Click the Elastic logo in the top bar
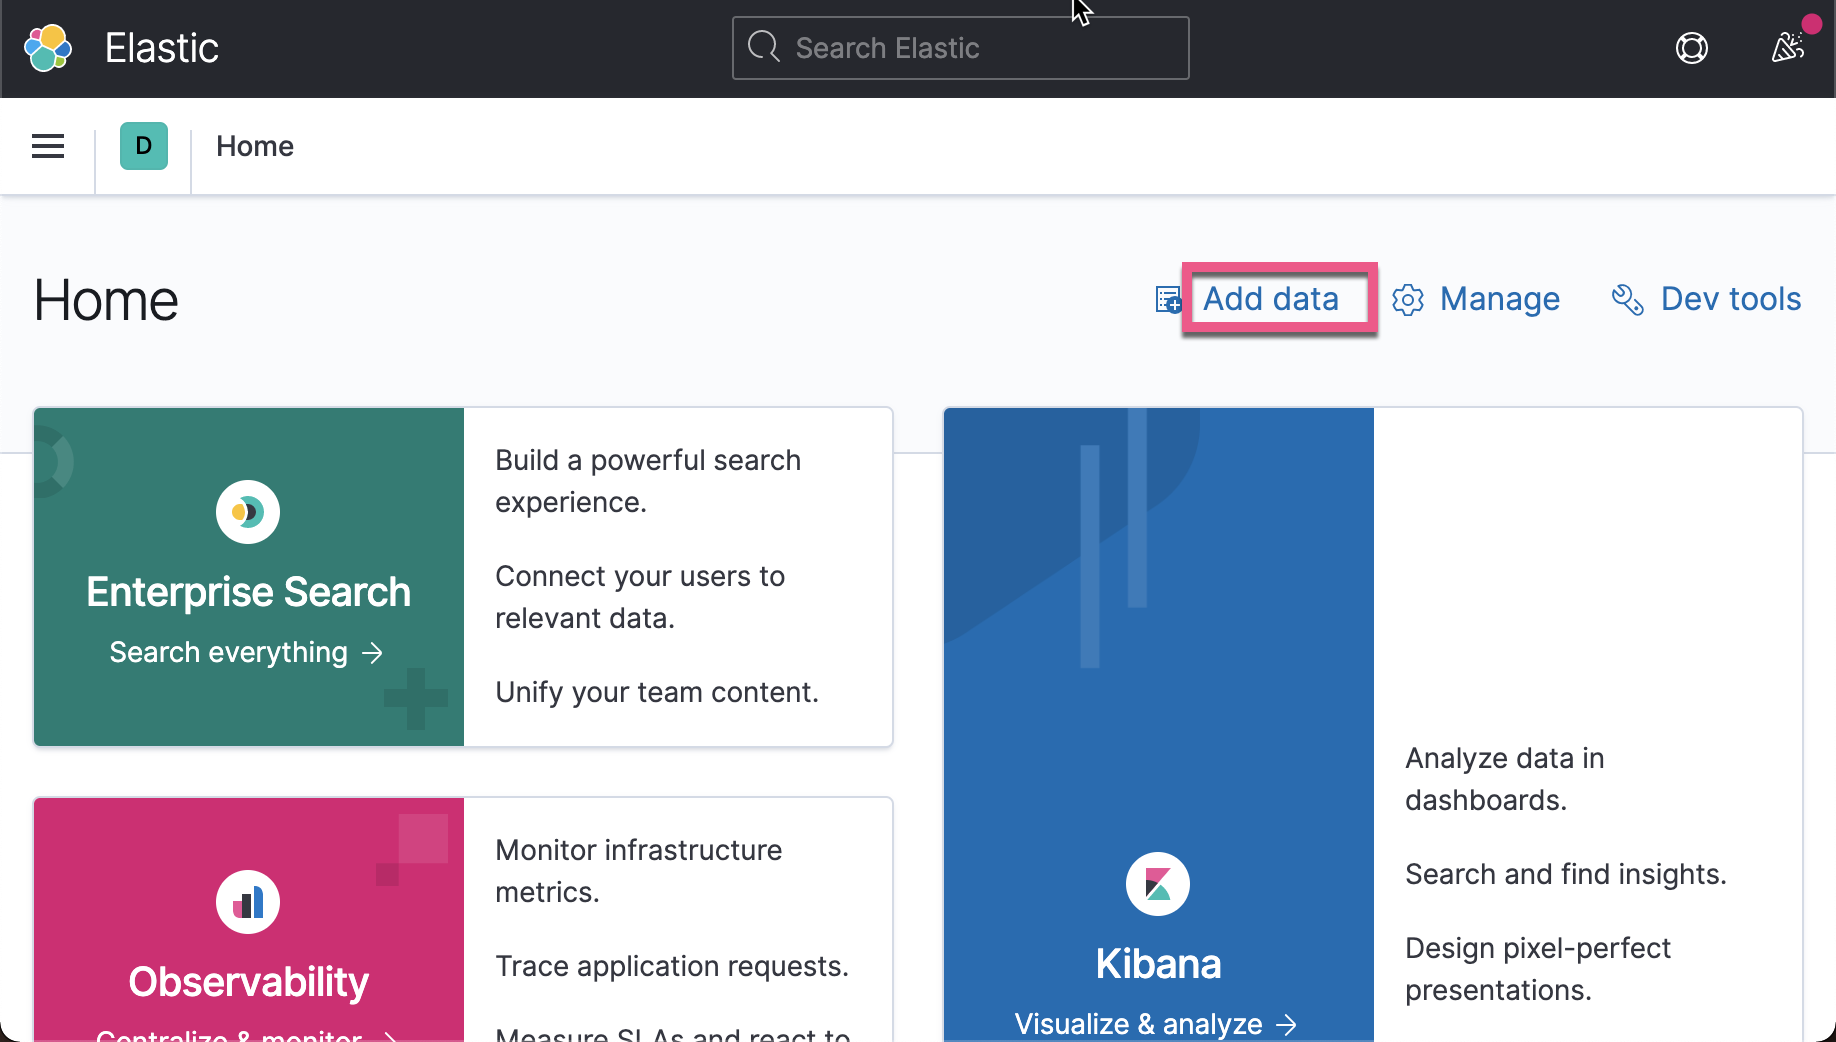Viewport: 1836px width, 1042px height. click(x=47, y=47)
